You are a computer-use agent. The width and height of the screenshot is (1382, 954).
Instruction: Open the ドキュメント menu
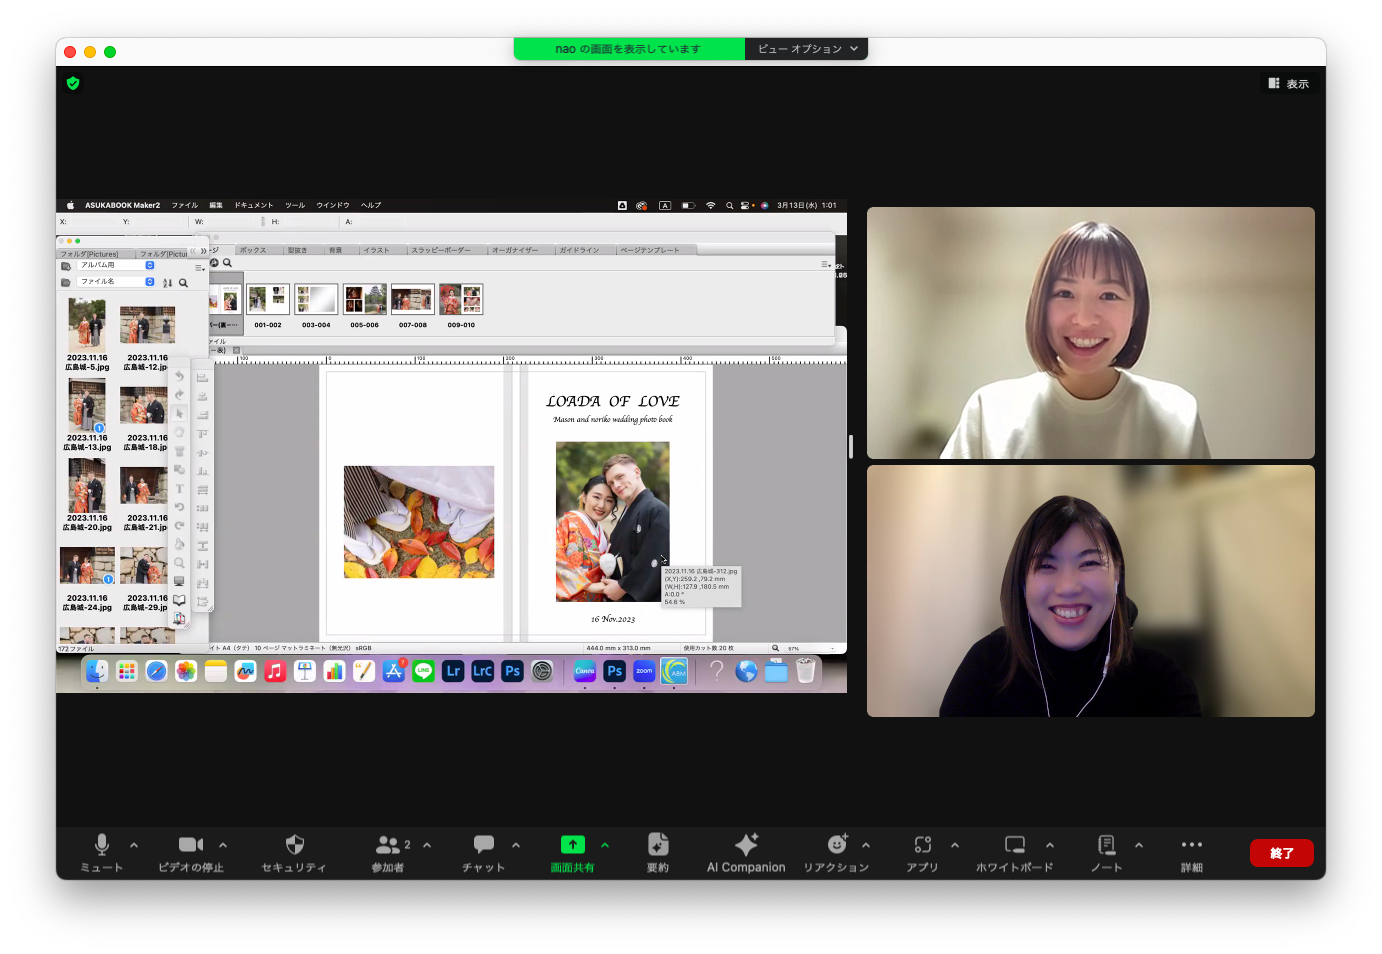[x=254, y=205]
